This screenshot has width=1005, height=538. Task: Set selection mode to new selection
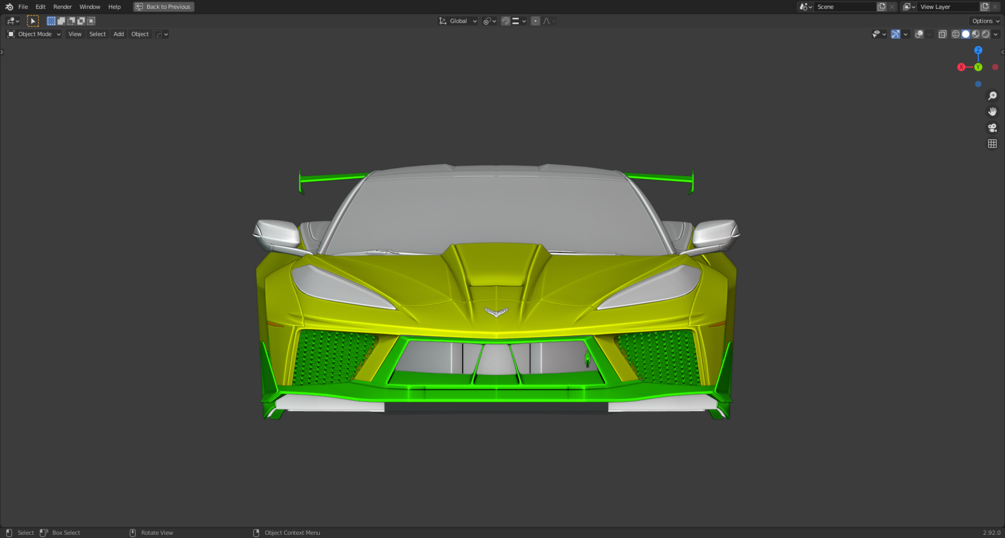[51, 21]
